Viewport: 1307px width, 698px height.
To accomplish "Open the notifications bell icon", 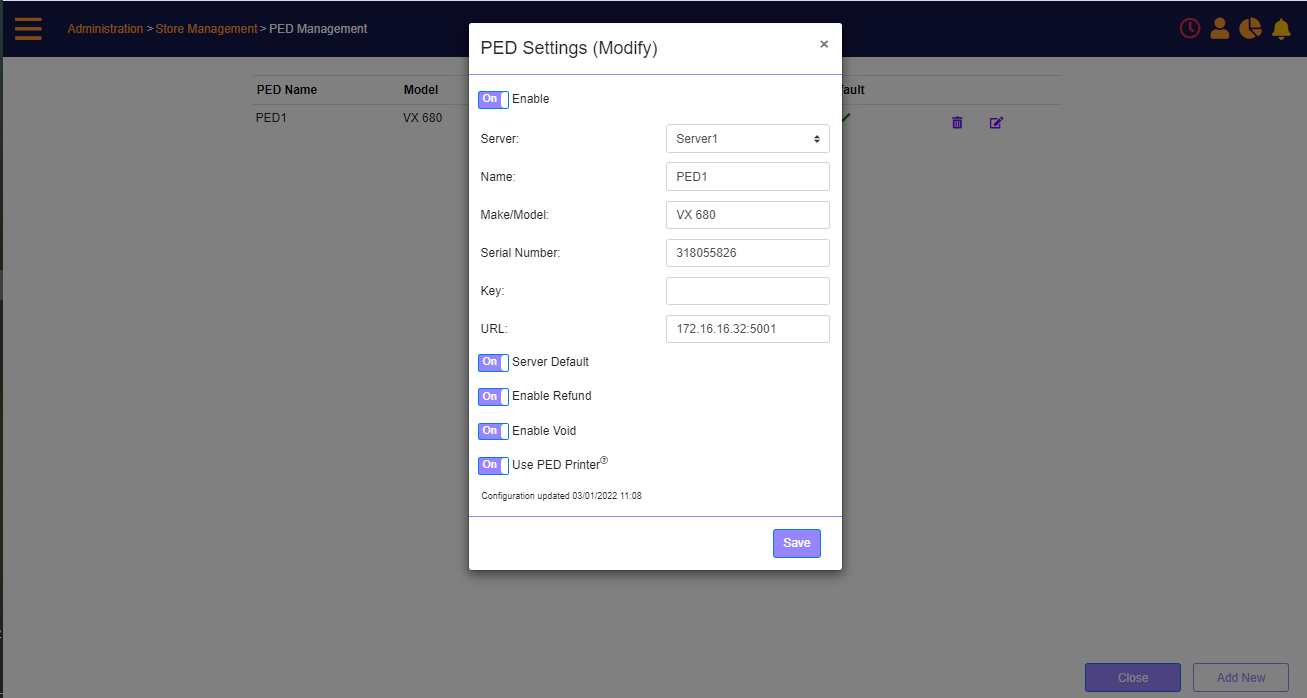I will coord(1281,28).
